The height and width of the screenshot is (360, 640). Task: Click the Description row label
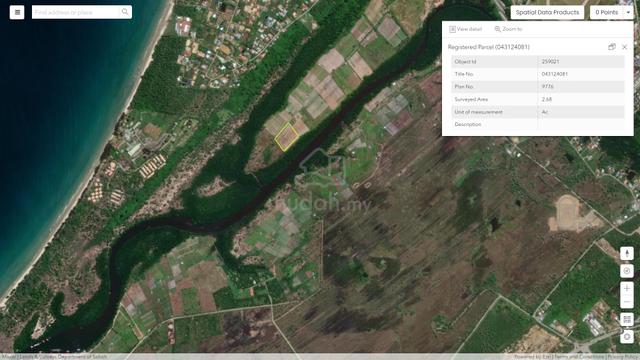[x=468, y=124]
